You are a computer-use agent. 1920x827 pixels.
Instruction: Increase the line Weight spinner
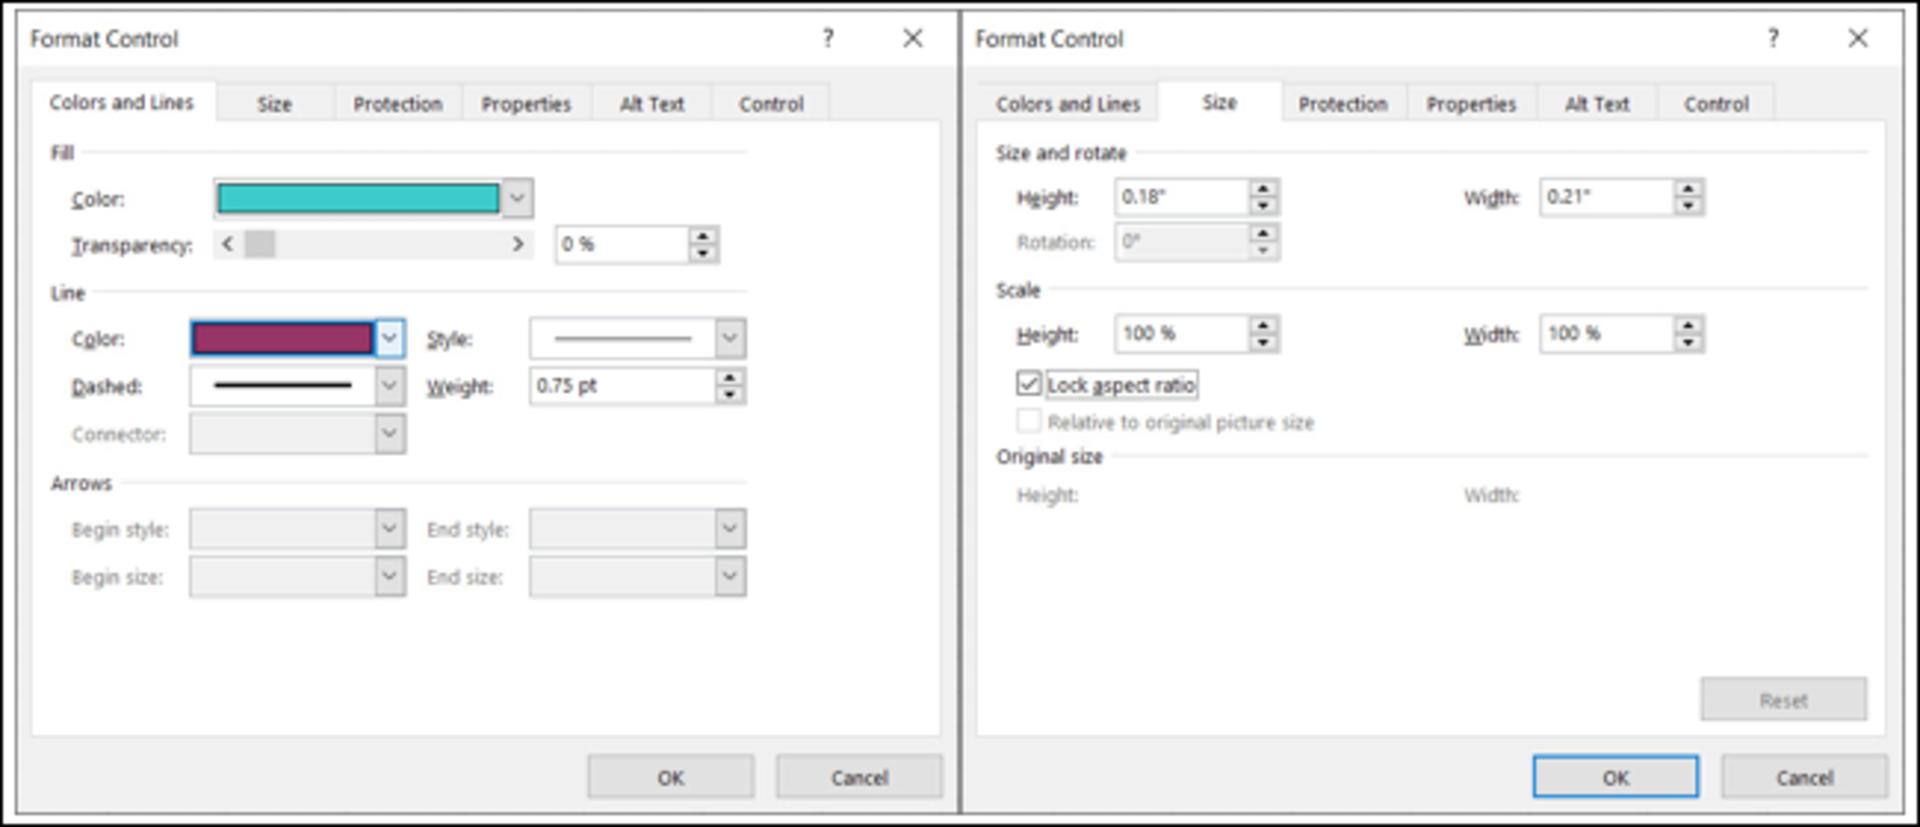pos(730,378)
